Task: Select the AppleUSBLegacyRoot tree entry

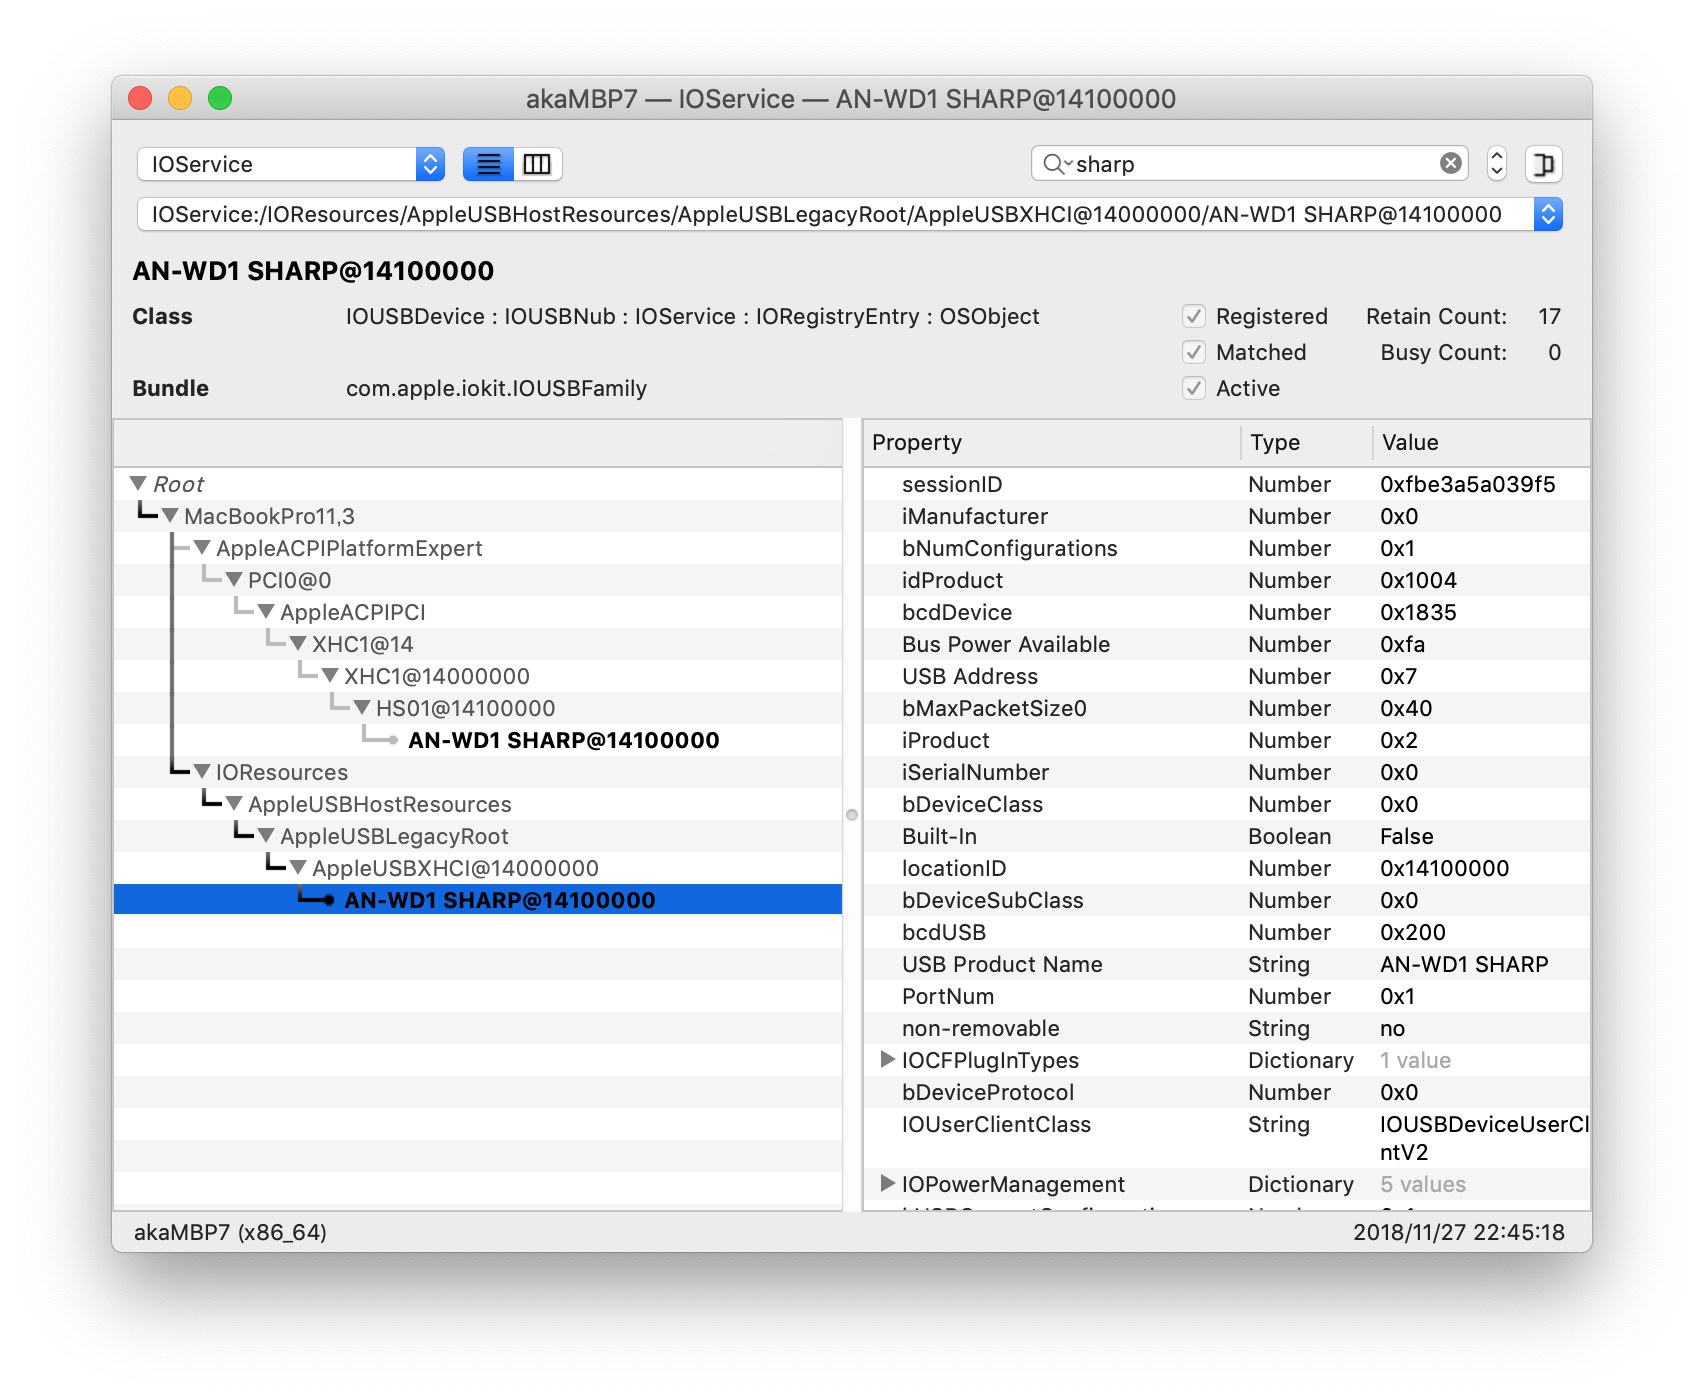Action: (x=394, y=836)
